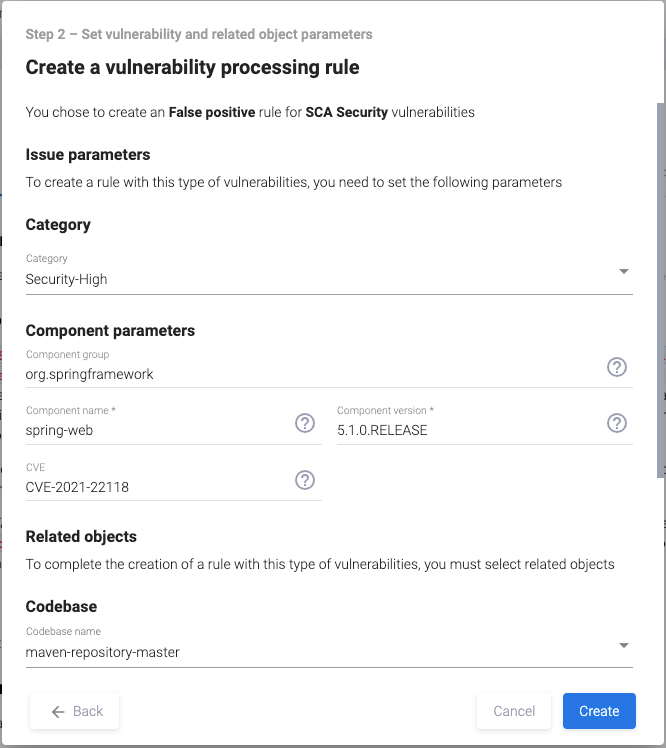
Task: Click the left arrow on Back button
Action: [58, 711]
